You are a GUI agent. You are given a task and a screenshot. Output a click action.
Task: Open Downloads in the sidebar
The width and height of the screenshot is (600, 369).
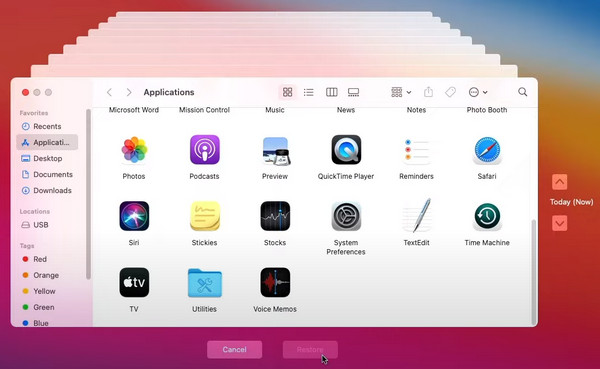[47, 191]
